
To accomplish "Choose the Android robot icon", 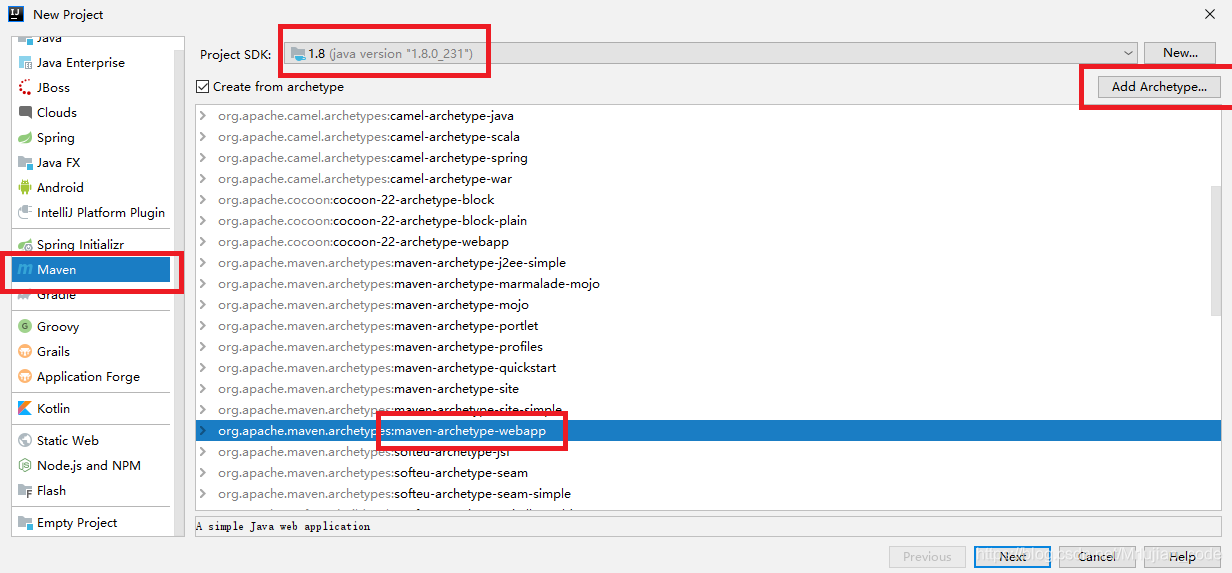I will (25, 188).
